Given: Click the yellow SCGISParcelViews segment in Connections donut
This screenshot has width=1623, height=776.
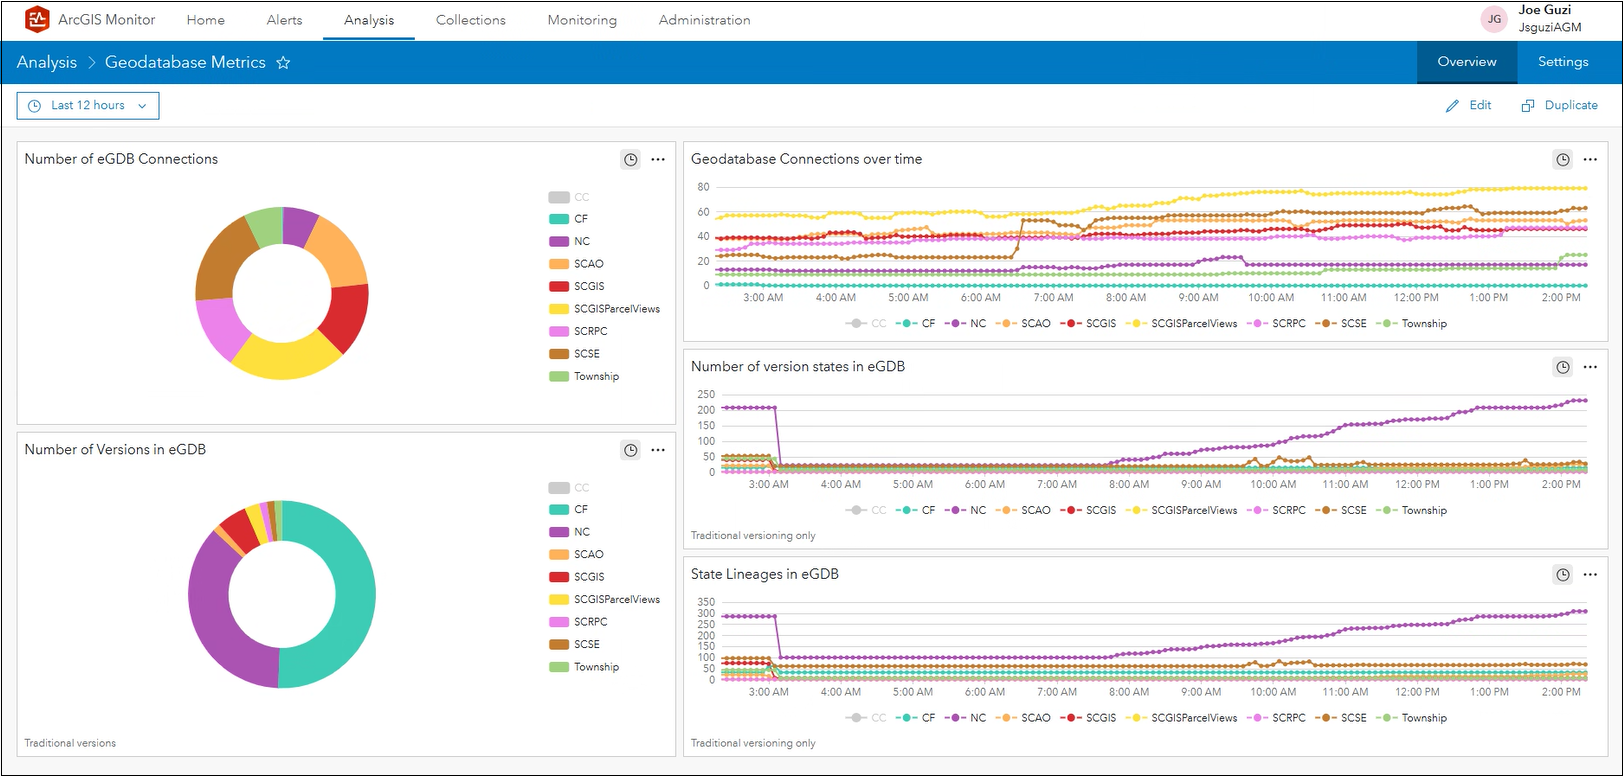Looking at the screenshot, I should (x=287, y=359).
